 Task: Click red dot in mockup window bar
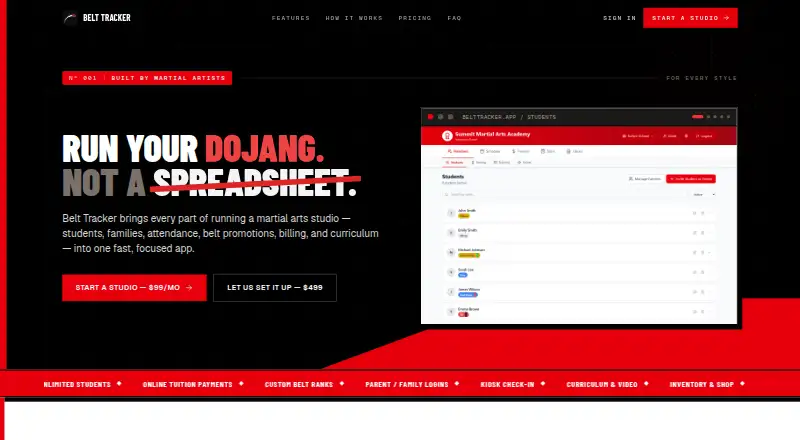point(430,117)
